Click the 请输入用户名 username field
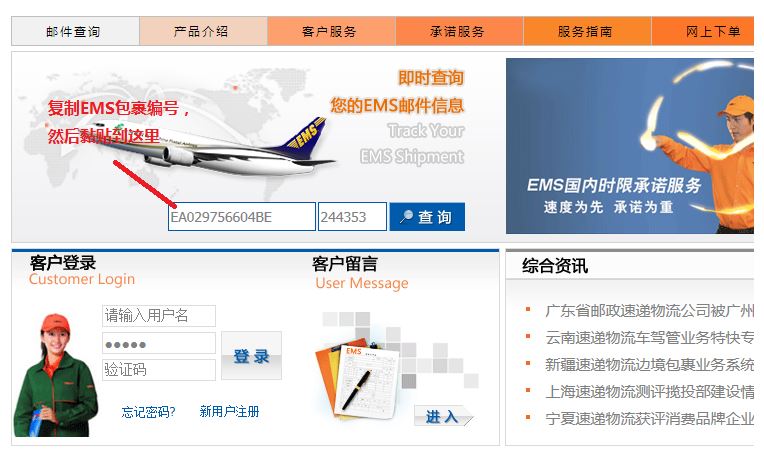Screen dimensions: 764x469 click(x=159, y=316)
